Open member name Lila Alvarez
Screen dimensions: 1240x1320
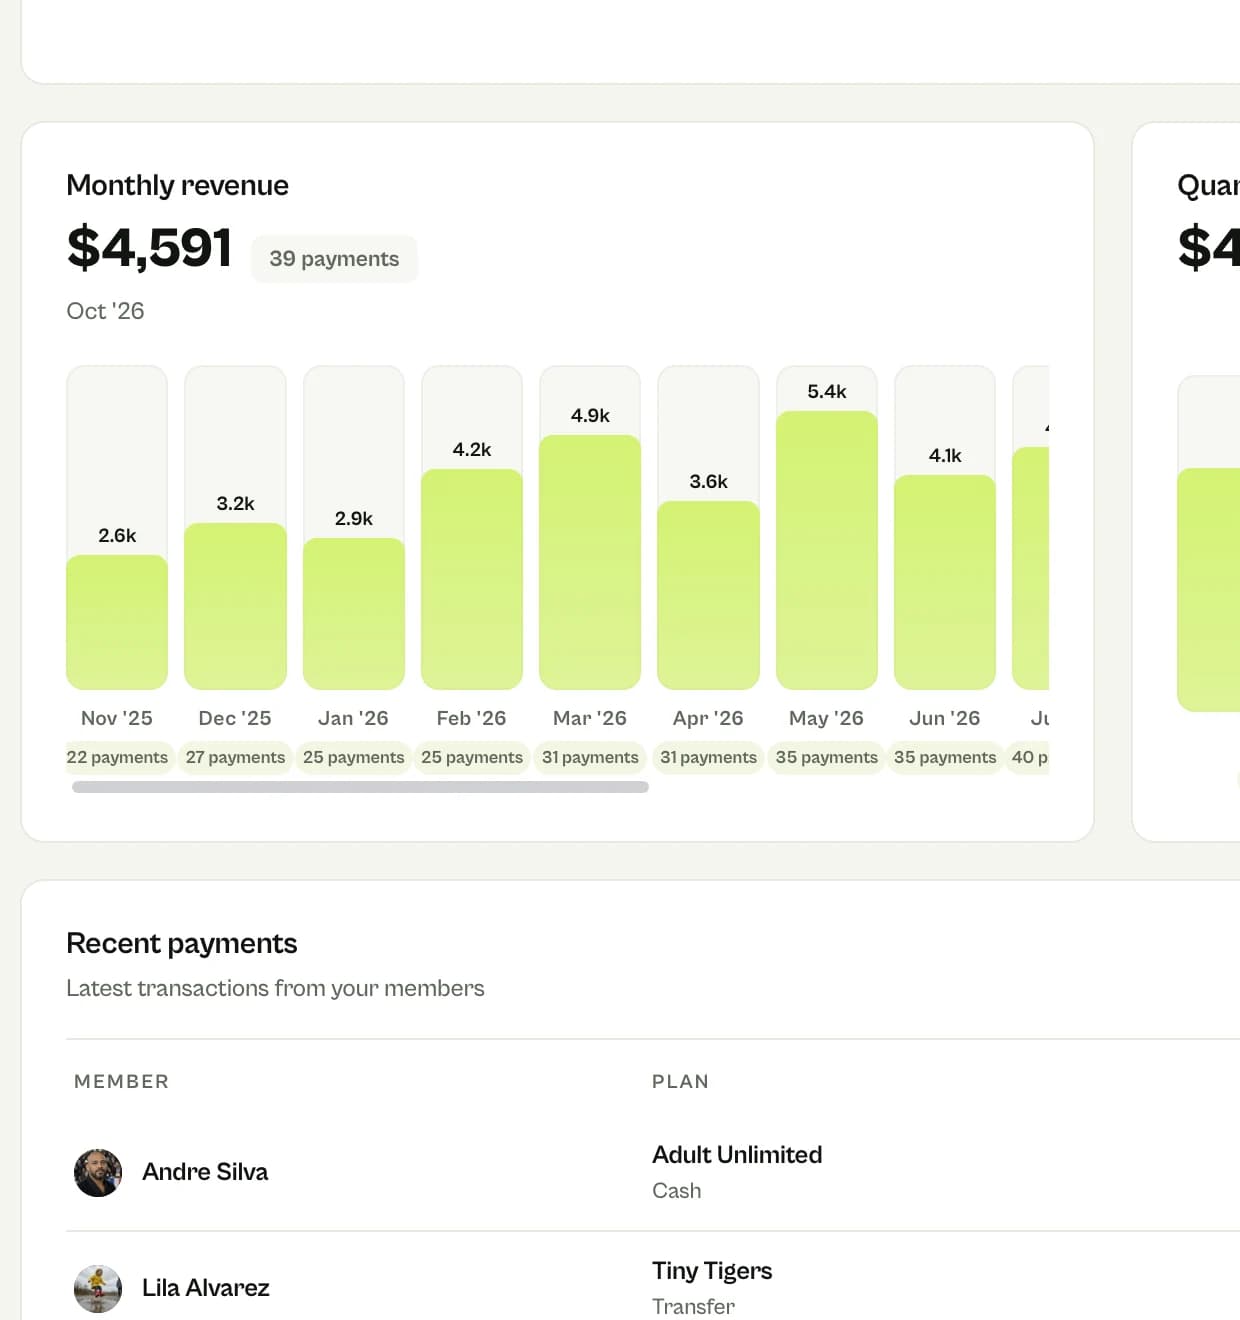[205, 1288]
